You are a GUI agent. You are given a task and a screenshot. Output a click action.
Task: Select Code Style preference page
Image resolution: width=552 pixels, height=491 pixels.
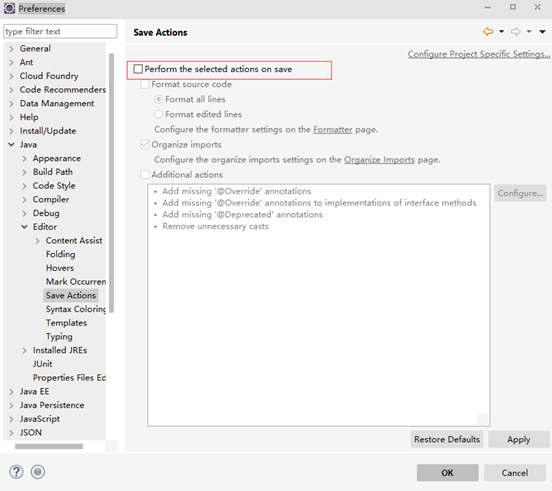point(54,185)
